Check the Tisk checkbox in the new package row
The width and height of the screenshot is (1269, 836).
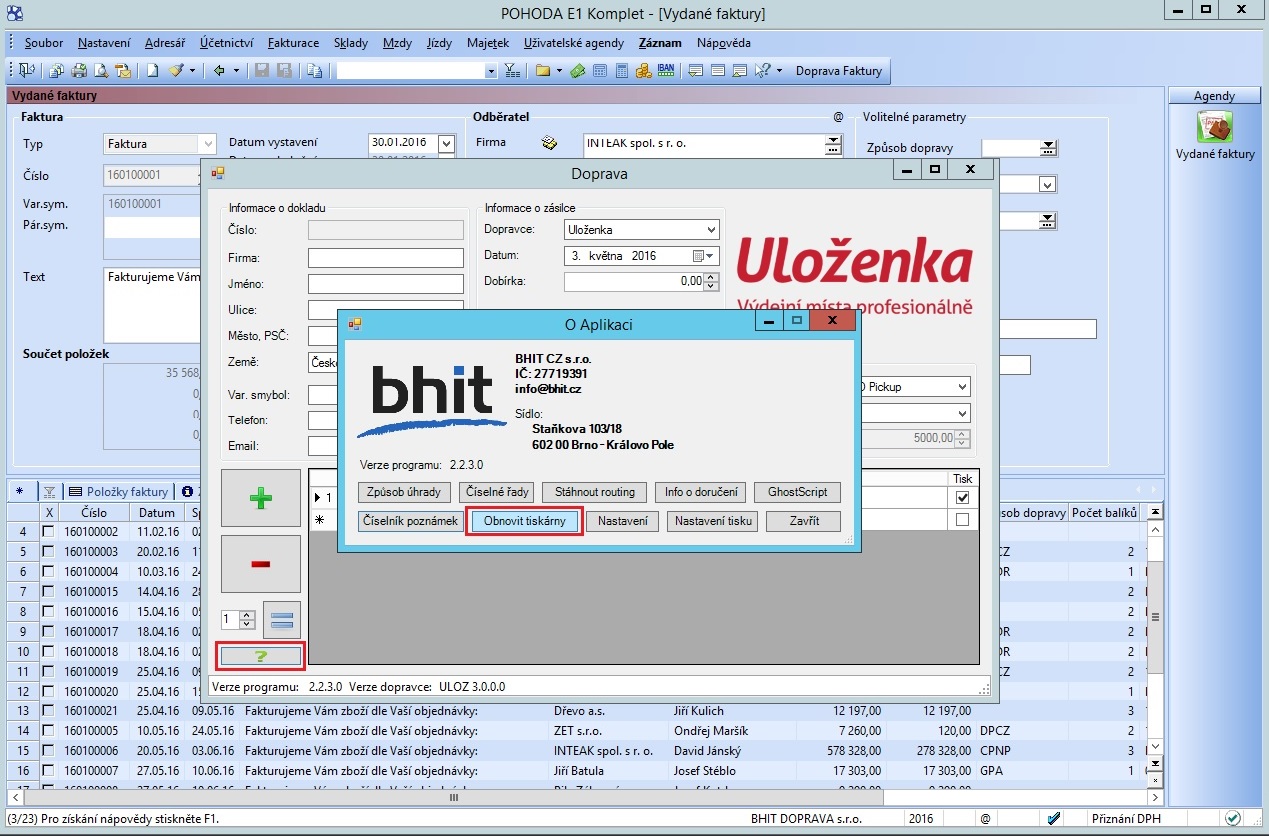pos(962,520)
